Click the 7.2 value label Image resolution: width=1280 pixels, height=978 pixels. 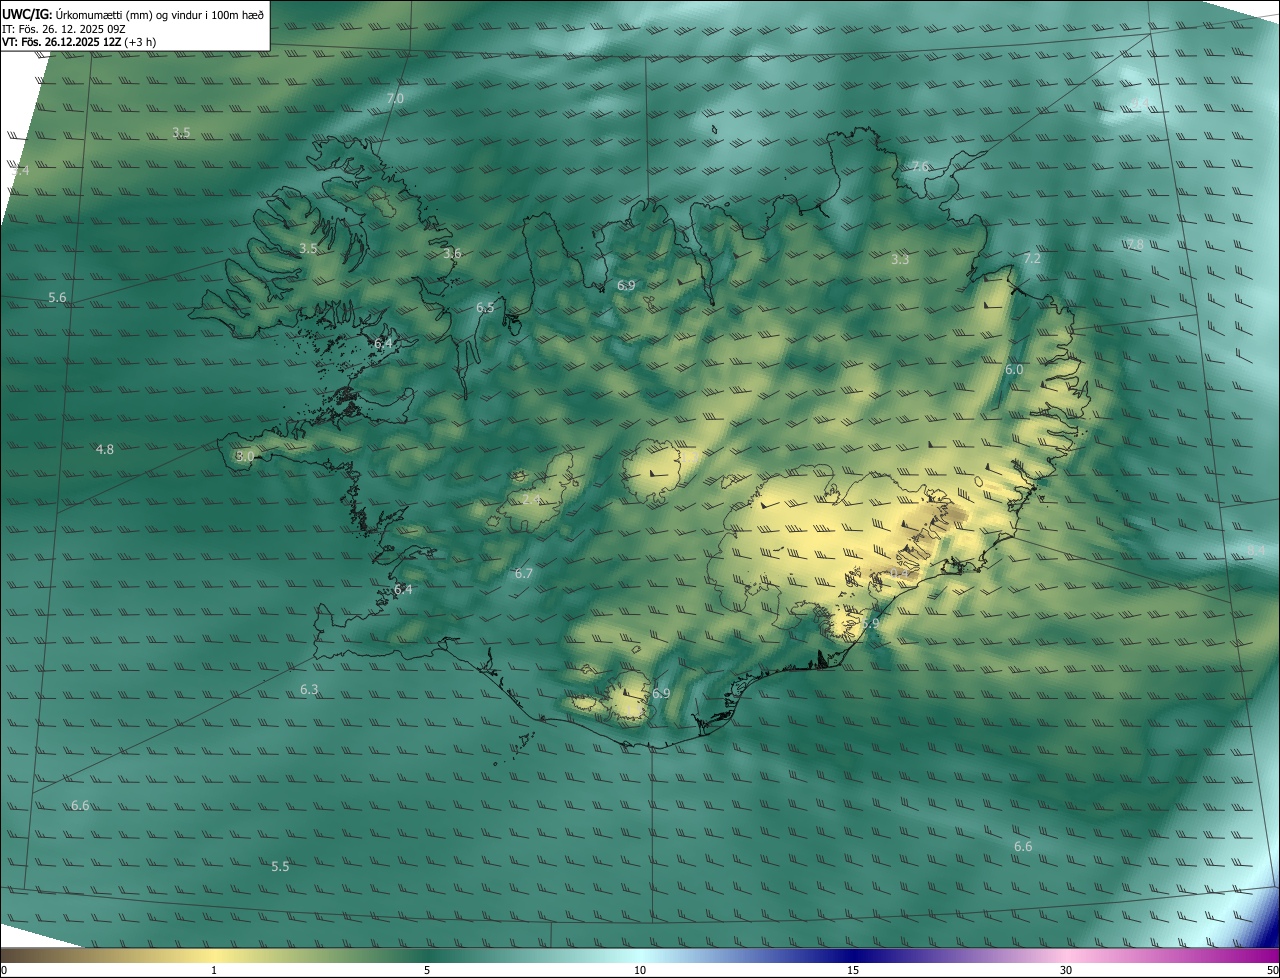pos(1032,259)
